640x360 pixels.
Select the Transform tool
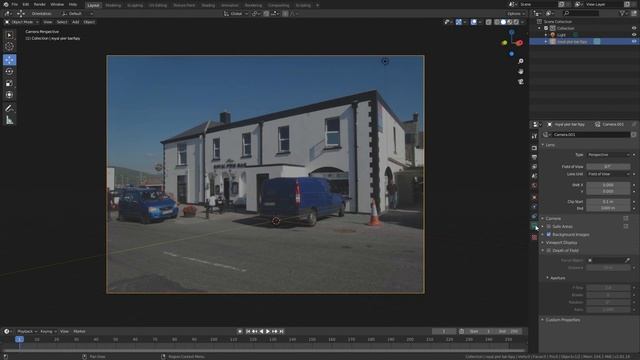(9, 95)
